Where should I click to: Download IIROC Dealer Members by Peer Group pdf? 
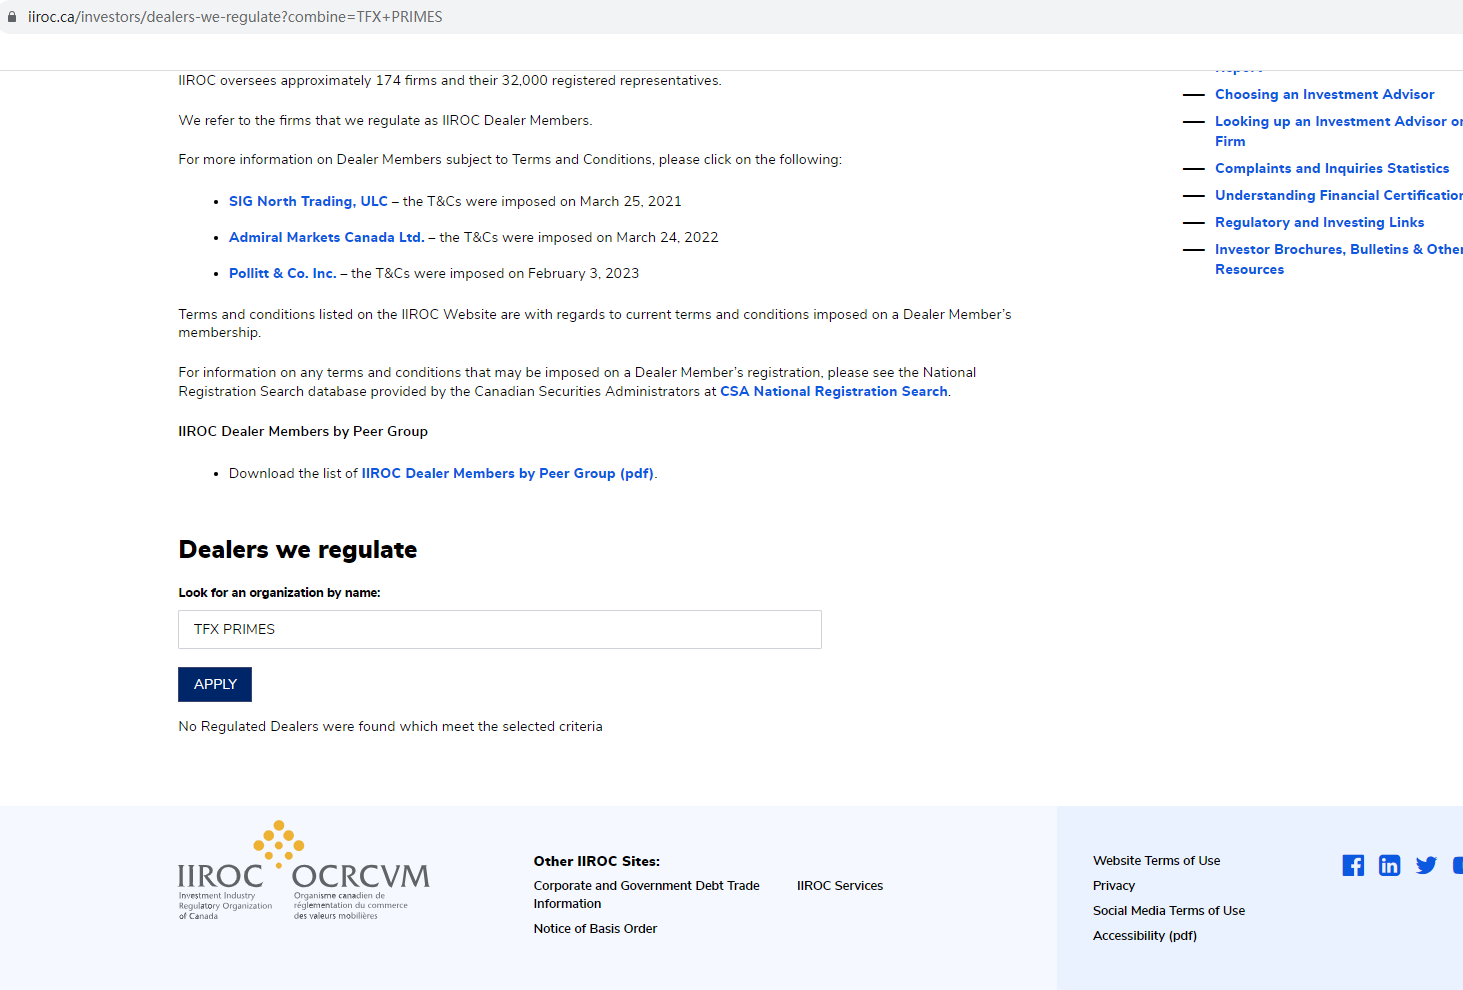pyautogui.click(x=507, y=473)
